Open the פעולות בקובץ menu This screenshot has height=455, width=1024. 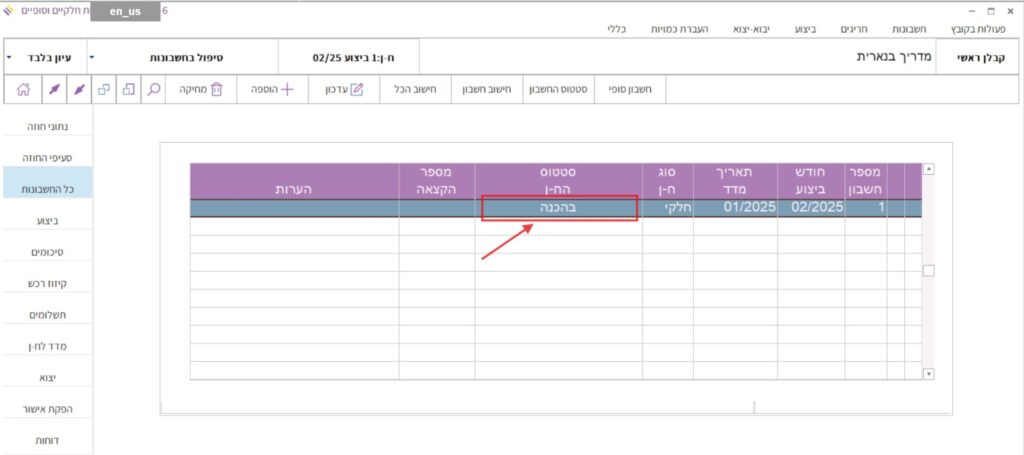[991, 30]
